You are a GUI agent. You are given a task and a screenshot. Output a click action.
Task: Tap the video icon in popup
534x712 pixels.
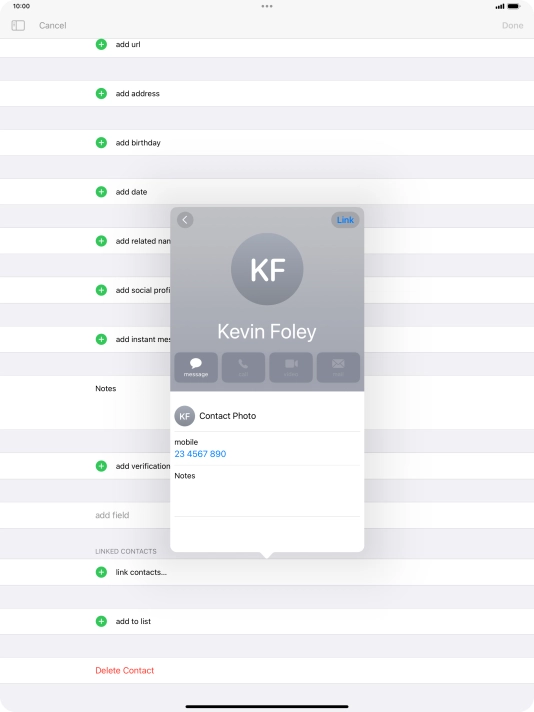tap(291, 367)
